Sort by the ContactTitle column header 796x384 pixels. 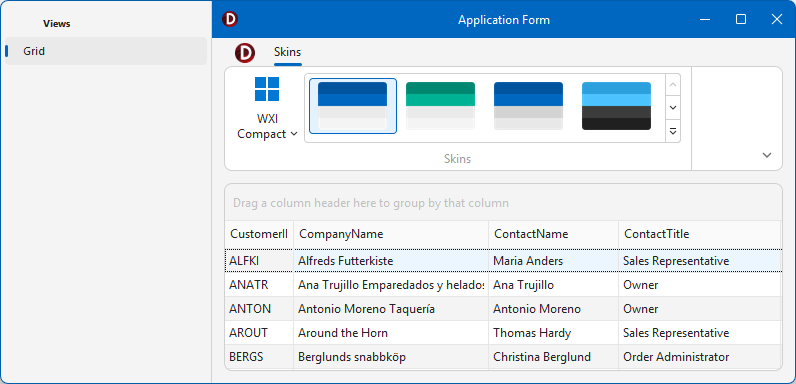tap(699, 234)
